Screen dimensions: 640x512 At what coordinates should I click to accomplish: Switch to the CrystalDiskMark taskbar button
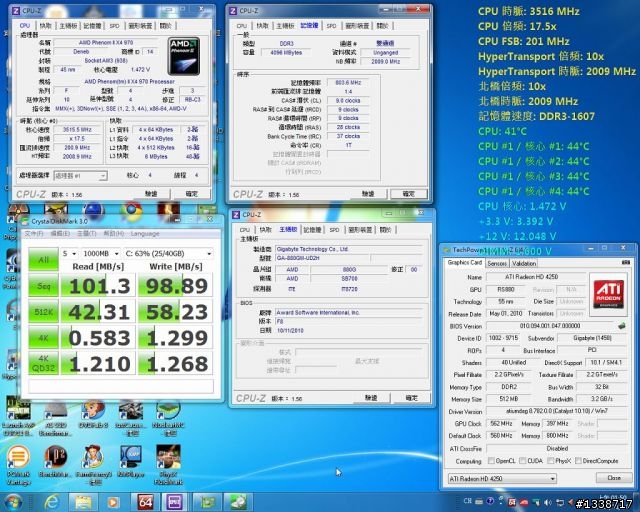(238, 502)
